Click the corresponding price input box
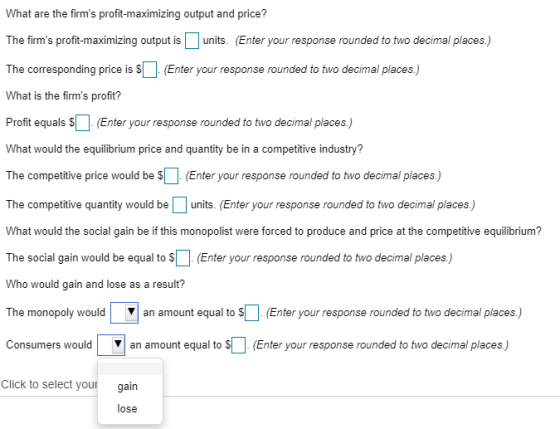The height and width of the screenshot is (429, 560). [x=150, y=69]
